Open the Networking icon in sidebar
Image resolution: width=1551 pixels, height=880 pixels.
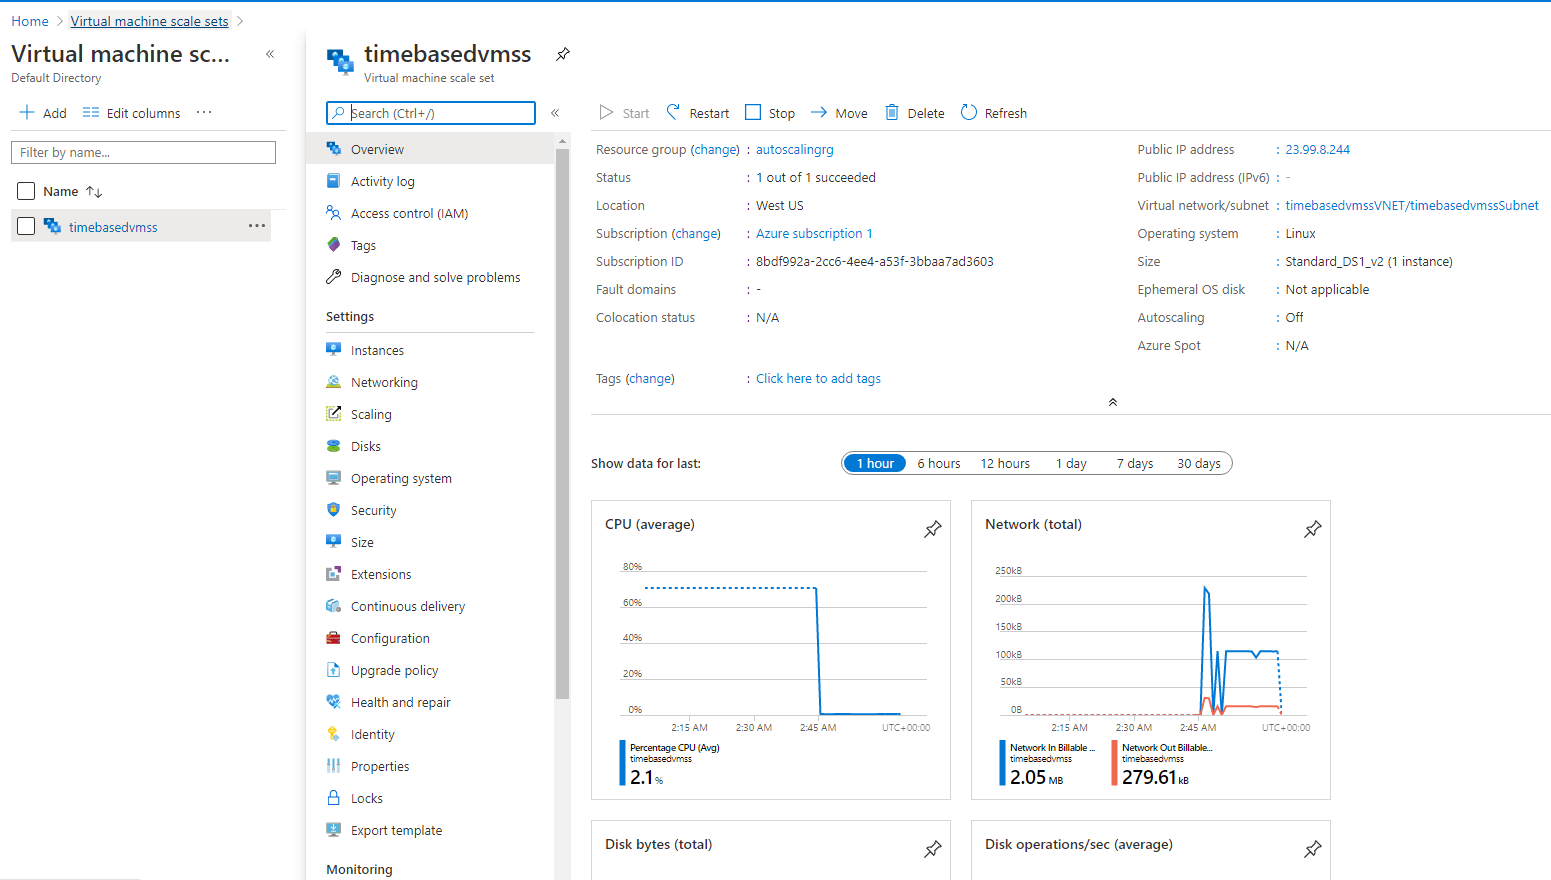click(x=334, y=382)
